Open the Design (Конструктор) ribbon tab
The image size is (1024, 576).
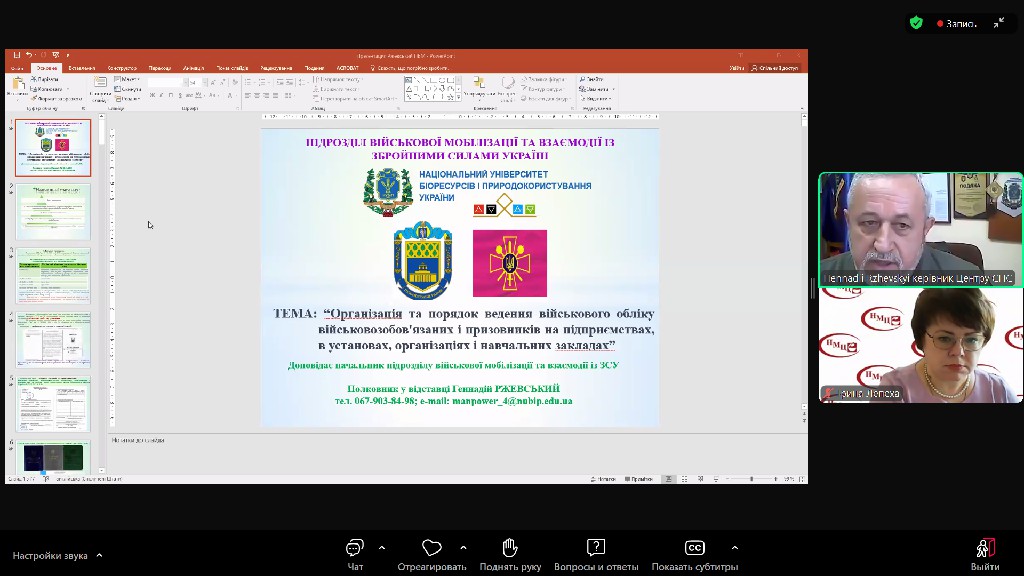122,68
